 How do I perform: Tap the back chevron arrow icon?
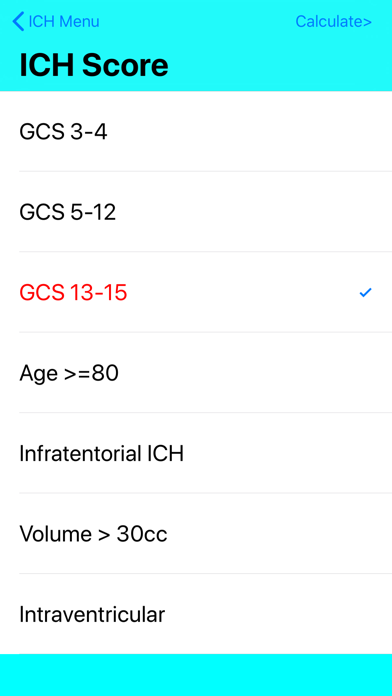[x=18, y=21]
